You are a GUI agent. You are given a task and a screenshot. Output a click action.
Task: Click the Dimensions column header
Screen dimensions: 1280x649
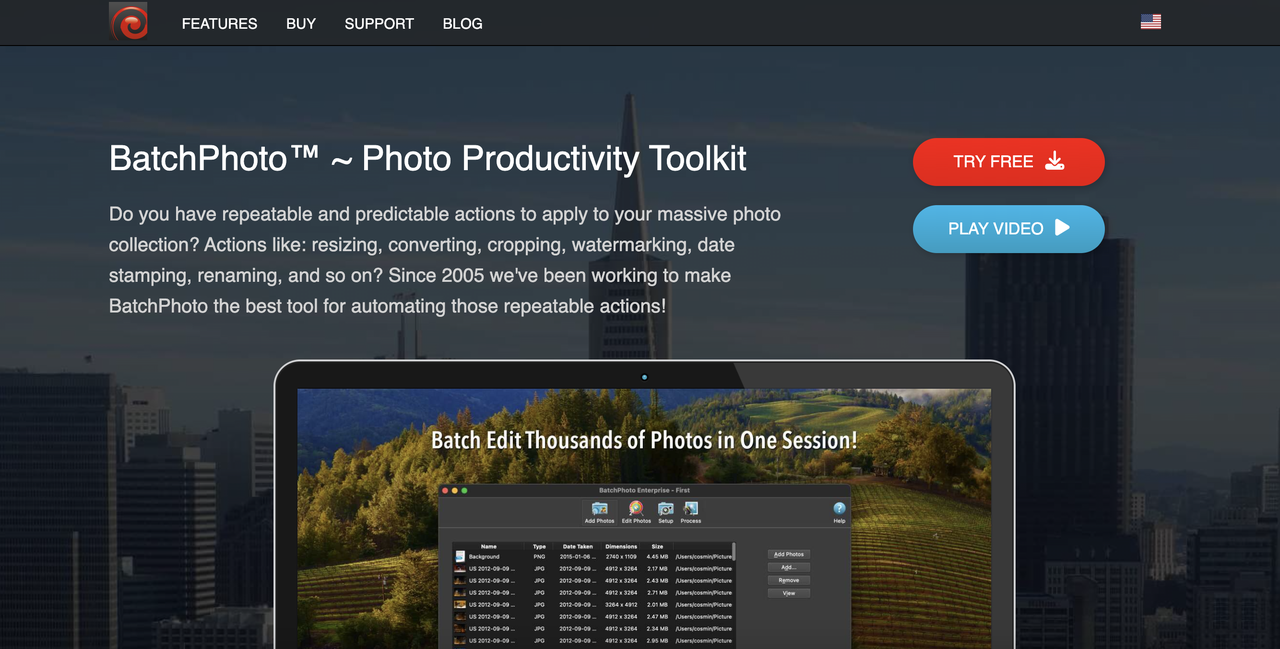[x=621, y=546]
